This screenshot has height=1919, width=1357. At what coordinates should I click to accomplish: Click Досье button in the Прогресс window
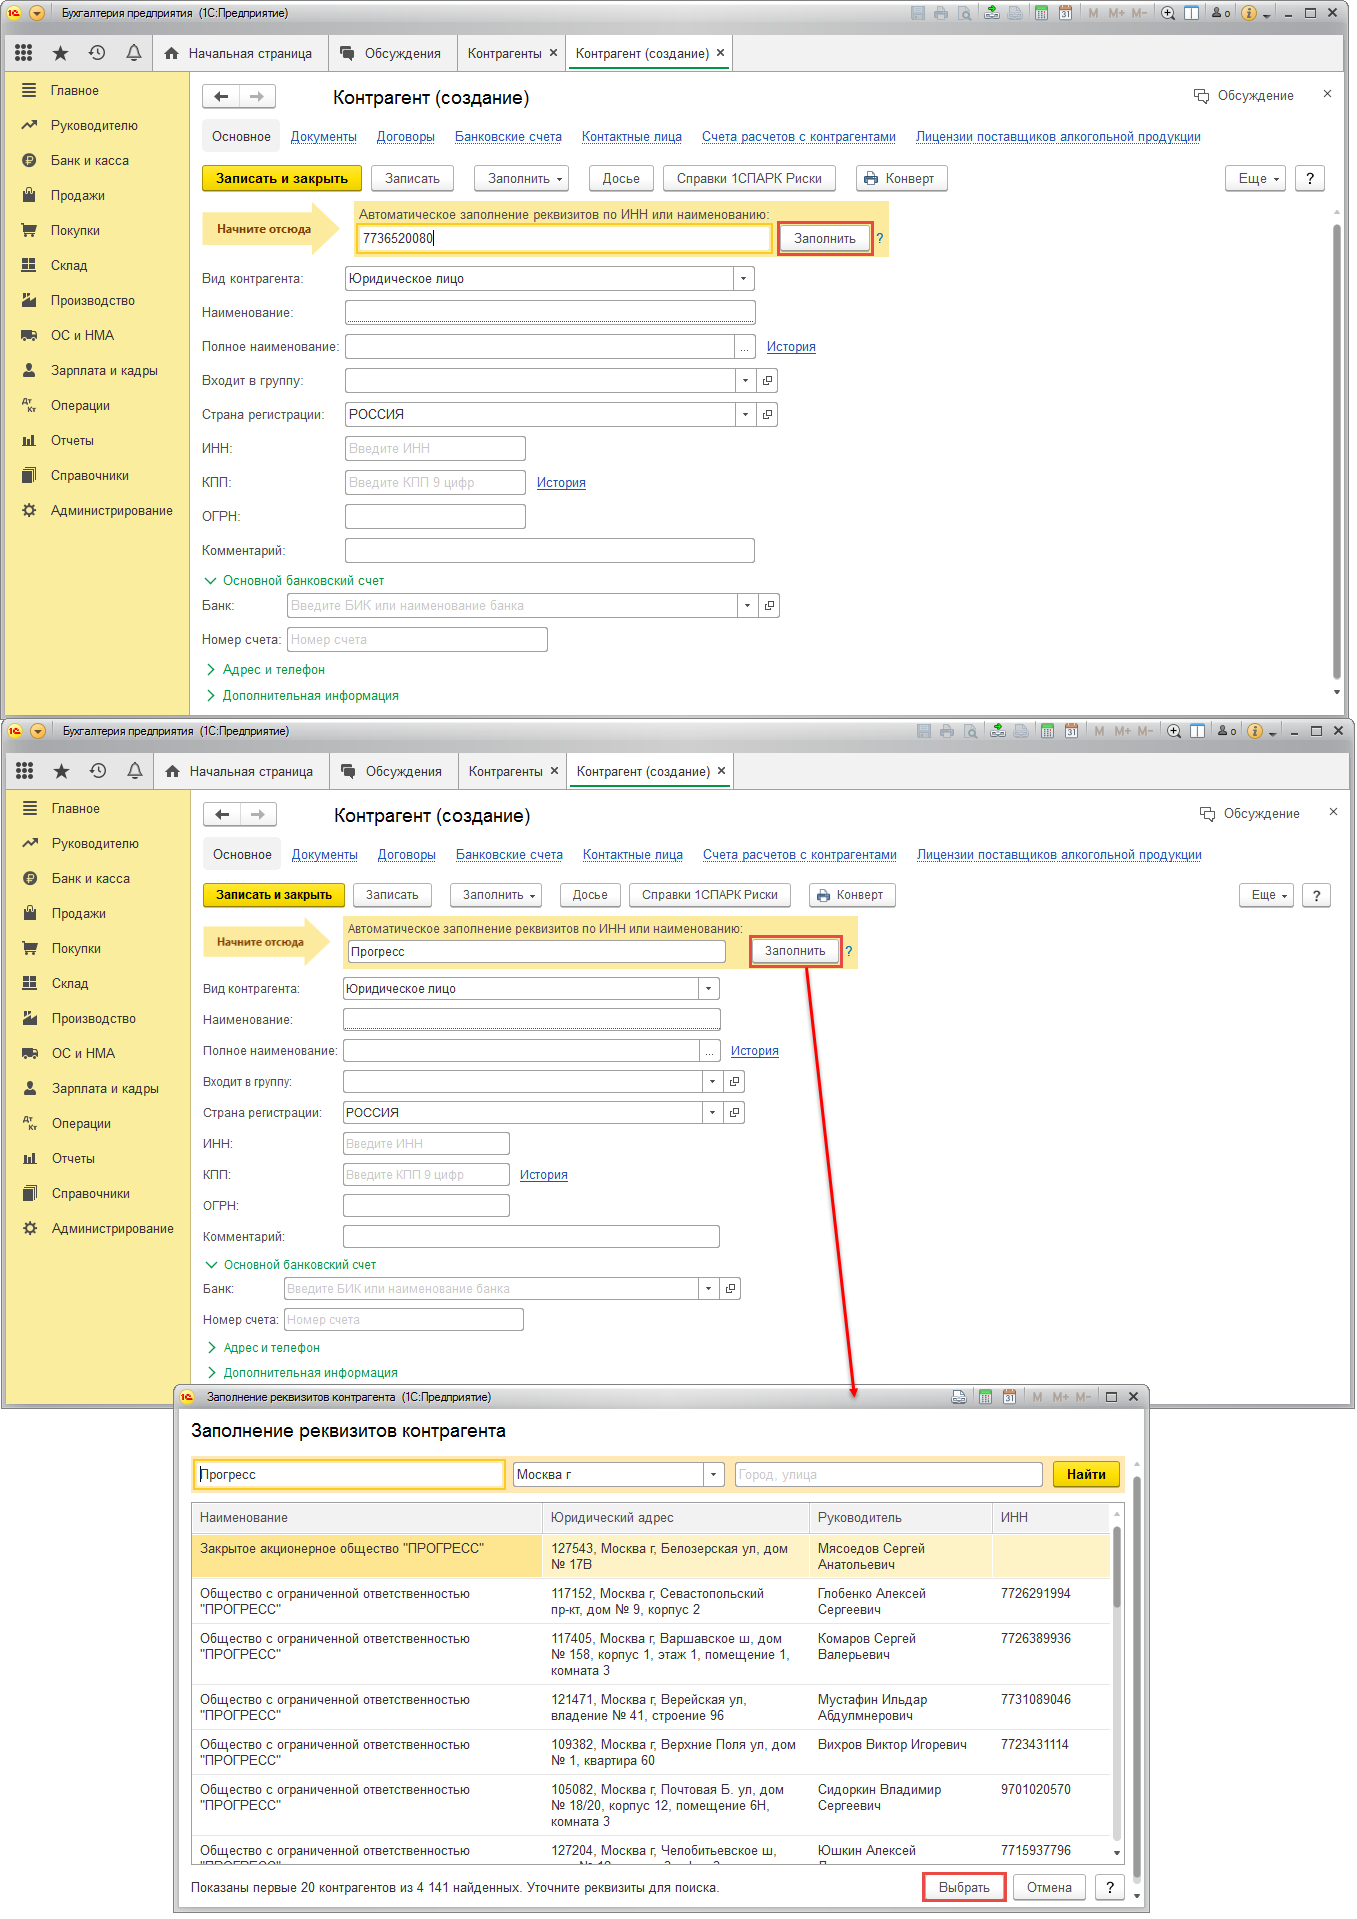590,895
